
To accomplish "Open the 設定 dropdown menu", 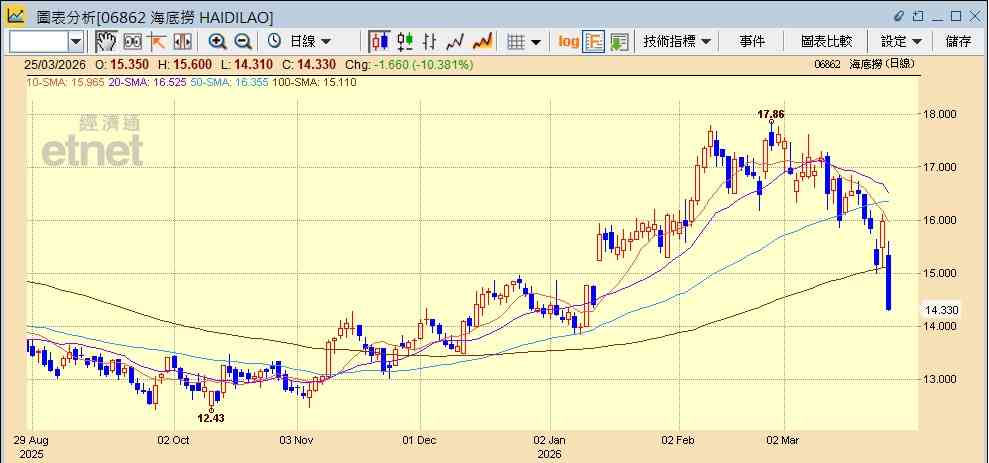I will tap(901, 42).
